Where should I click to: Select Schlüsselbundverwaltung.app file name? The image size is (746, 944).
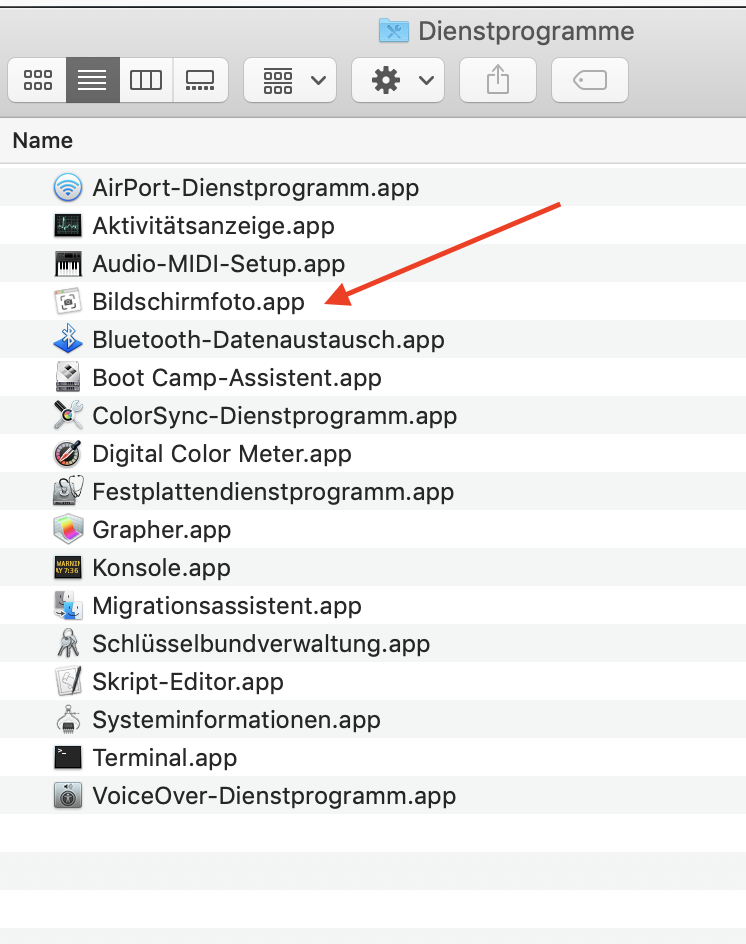[x=261, y=644]
